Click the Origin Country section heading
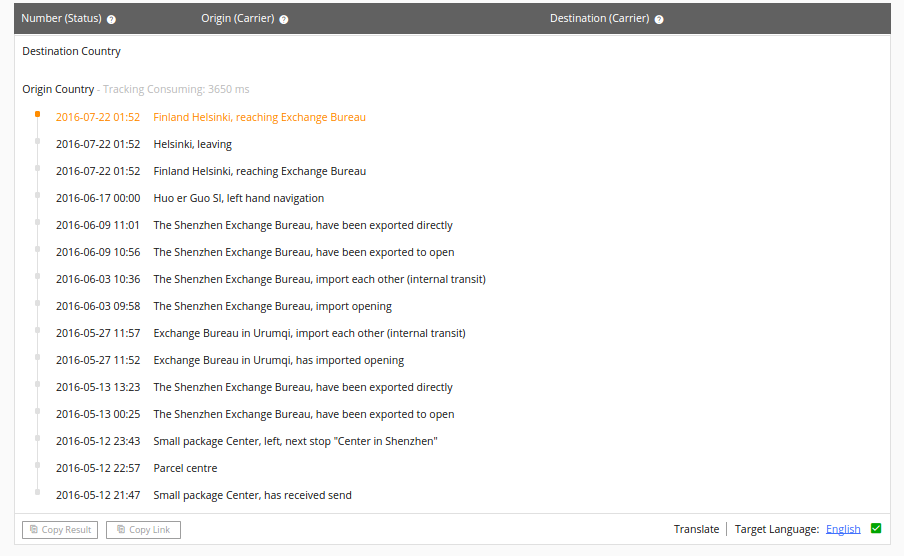 (x=58, y=89)
